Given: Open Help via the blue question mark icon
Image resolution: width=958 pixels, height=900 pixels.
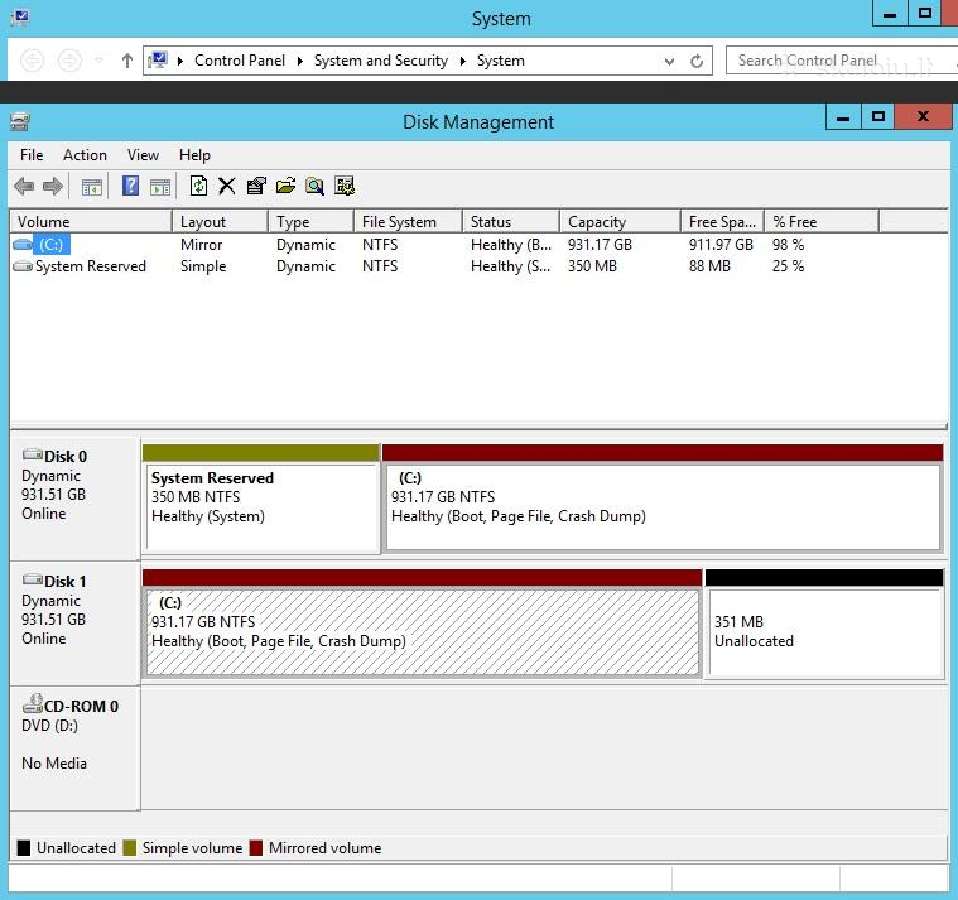Looking at the screenshot, I should tap(130, 185).
